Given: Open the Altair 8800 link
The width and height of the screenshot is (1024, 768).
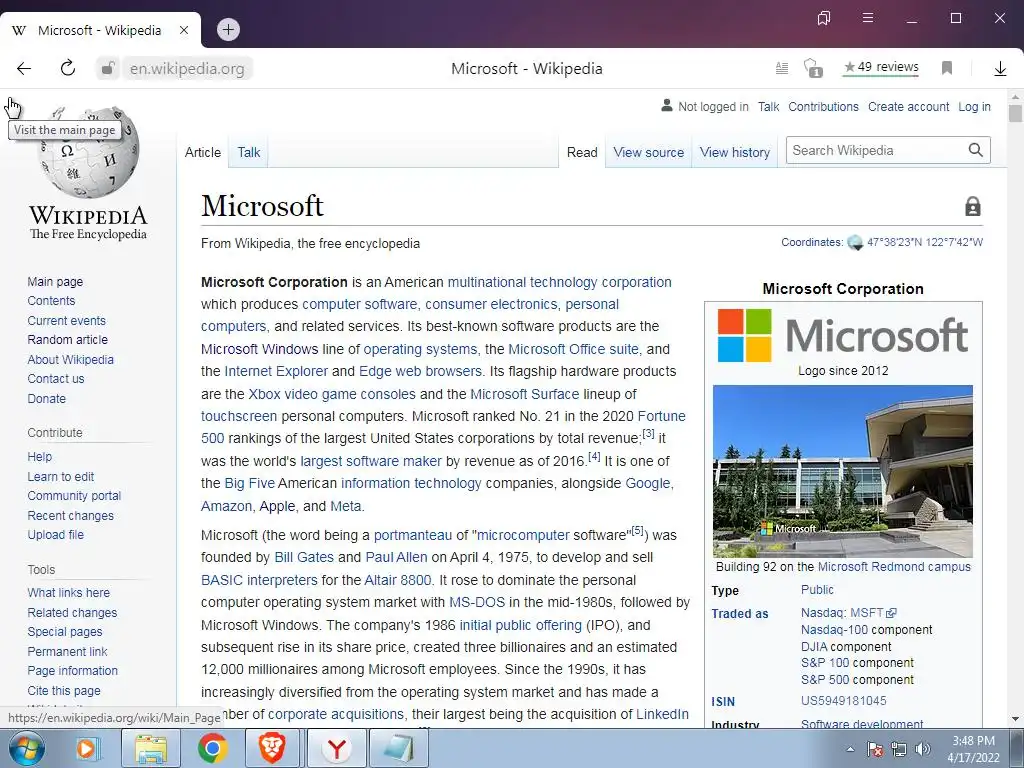Looking at the screenshot, I should [398, 580].
